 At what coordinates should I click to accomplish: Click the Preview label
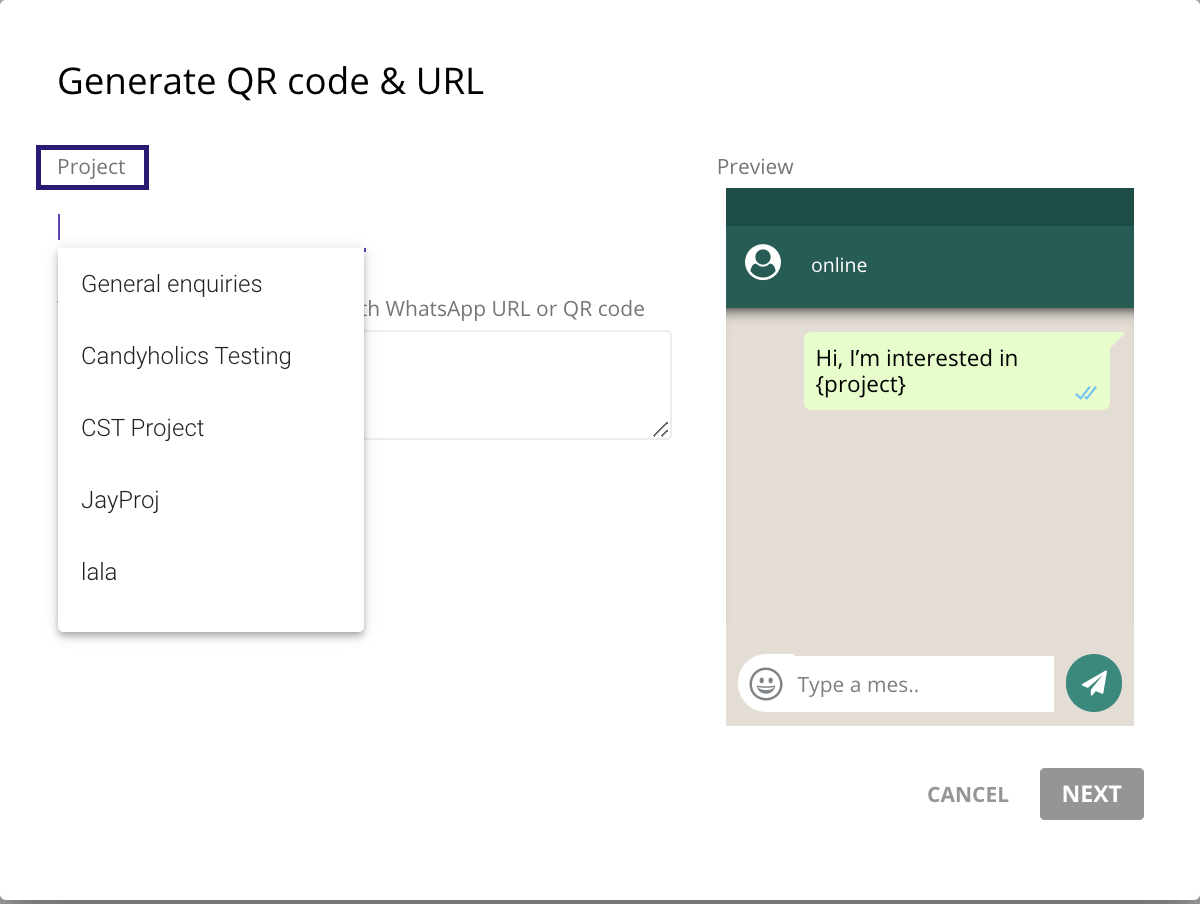click(755, 167)
